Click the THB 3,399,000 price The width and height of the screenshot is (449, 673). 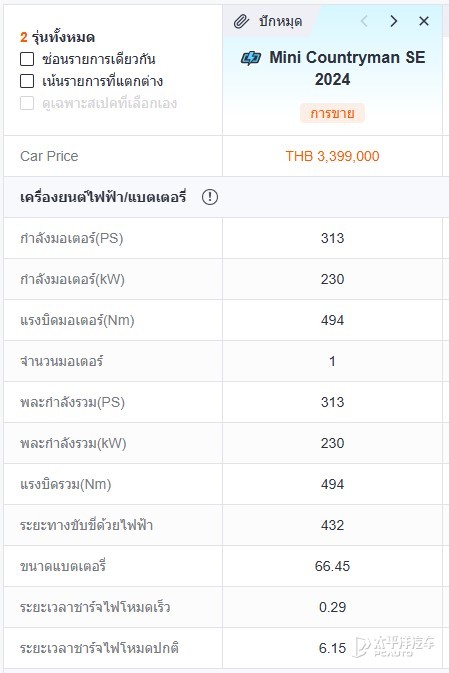click(332, 156)
